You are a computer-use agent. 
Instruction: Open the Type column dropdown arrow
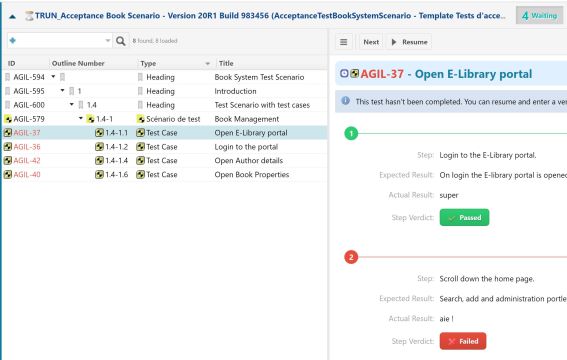[208, 64]
